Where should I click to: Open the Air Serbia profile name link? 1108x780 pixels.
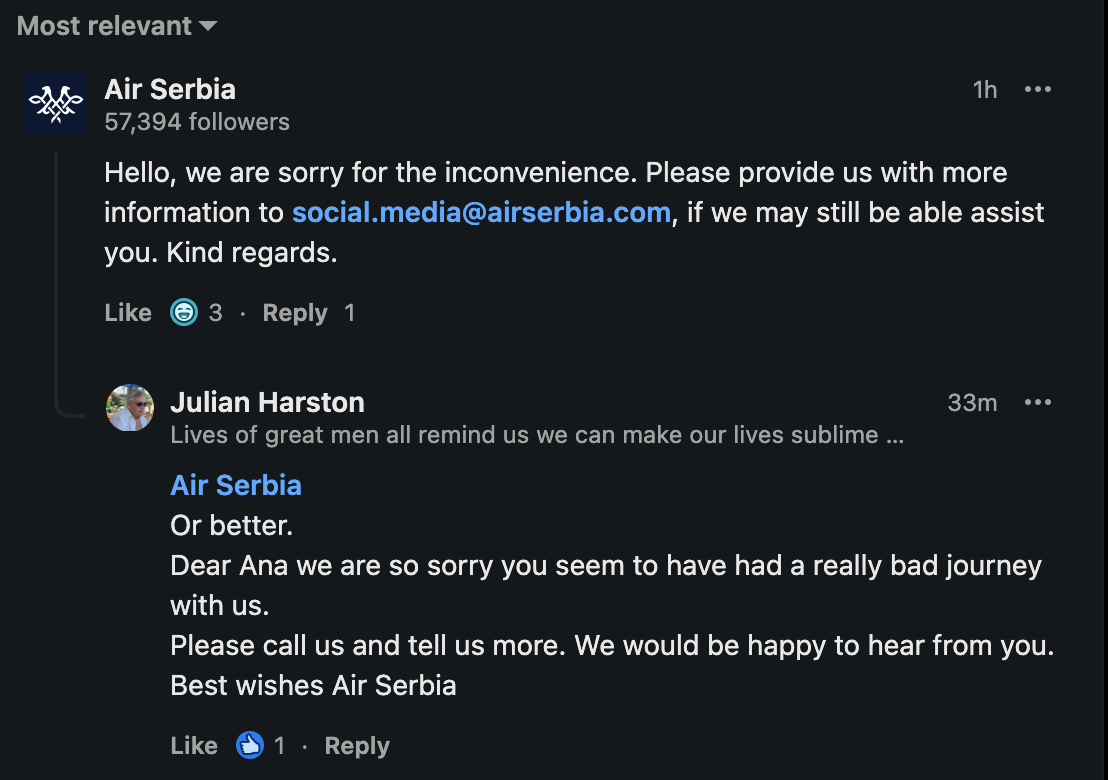[170, 89]
